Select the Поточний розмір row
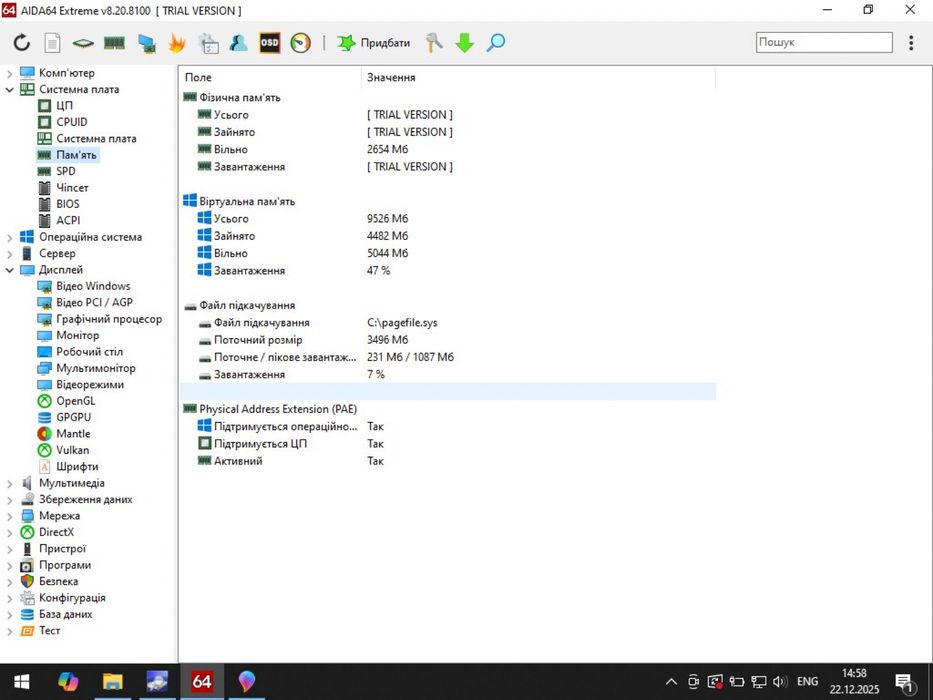 [x=447, y=340]
